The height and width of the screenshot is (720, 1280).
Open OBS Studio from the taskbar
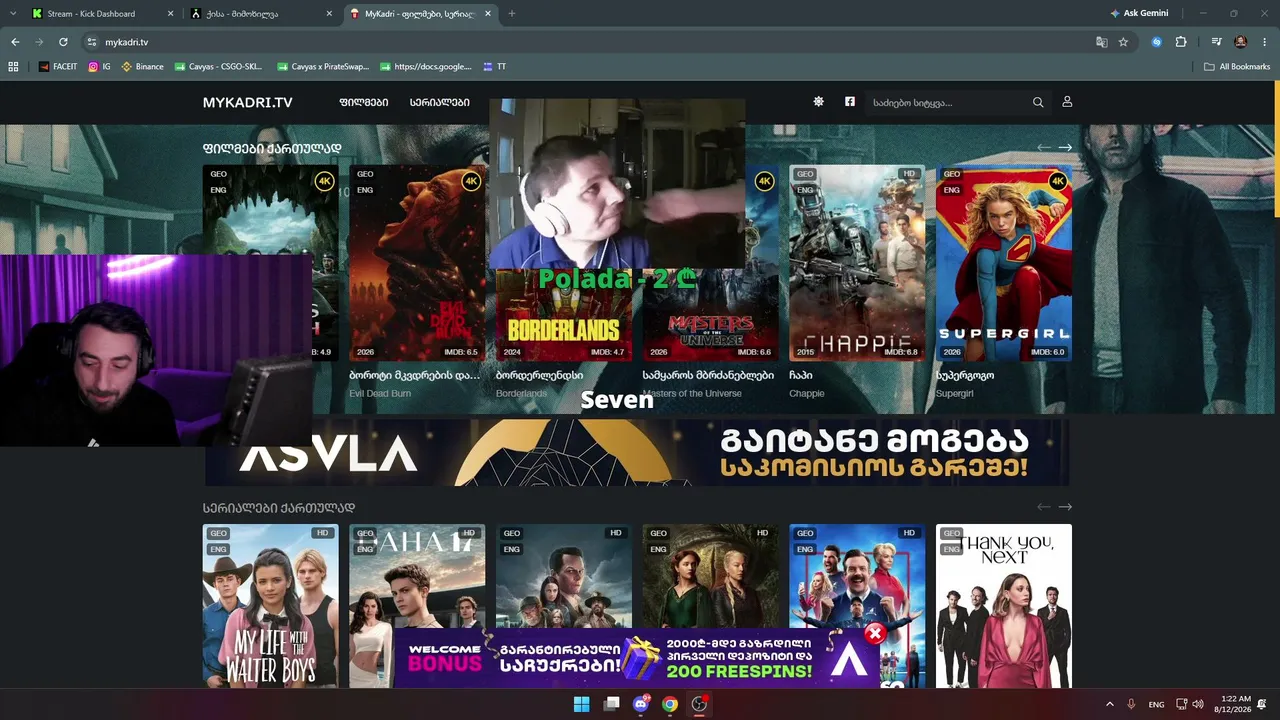tap(699, 704)
